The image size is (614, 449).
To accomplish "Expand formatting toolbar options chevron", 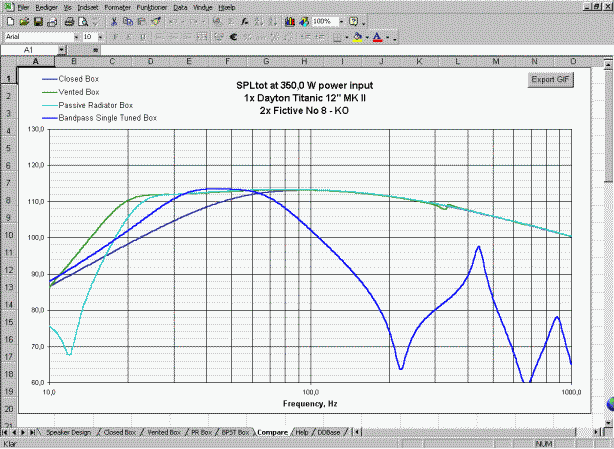I will coord(395,38).
